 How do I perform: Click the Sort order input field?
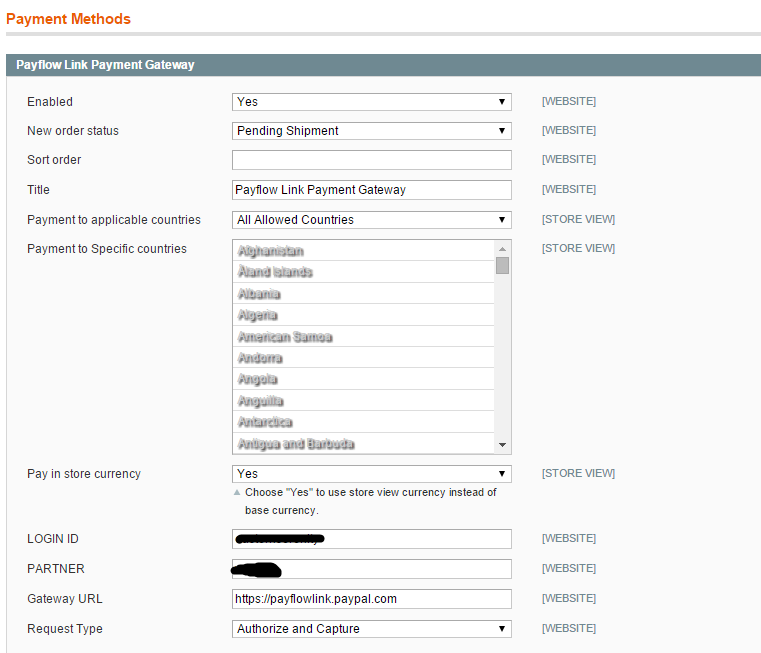coord(372,160)
